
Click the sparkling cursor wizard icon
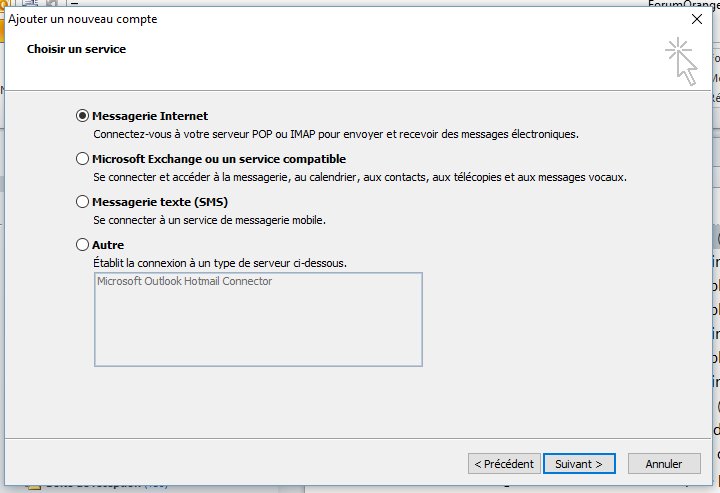[x=682, y=60]
